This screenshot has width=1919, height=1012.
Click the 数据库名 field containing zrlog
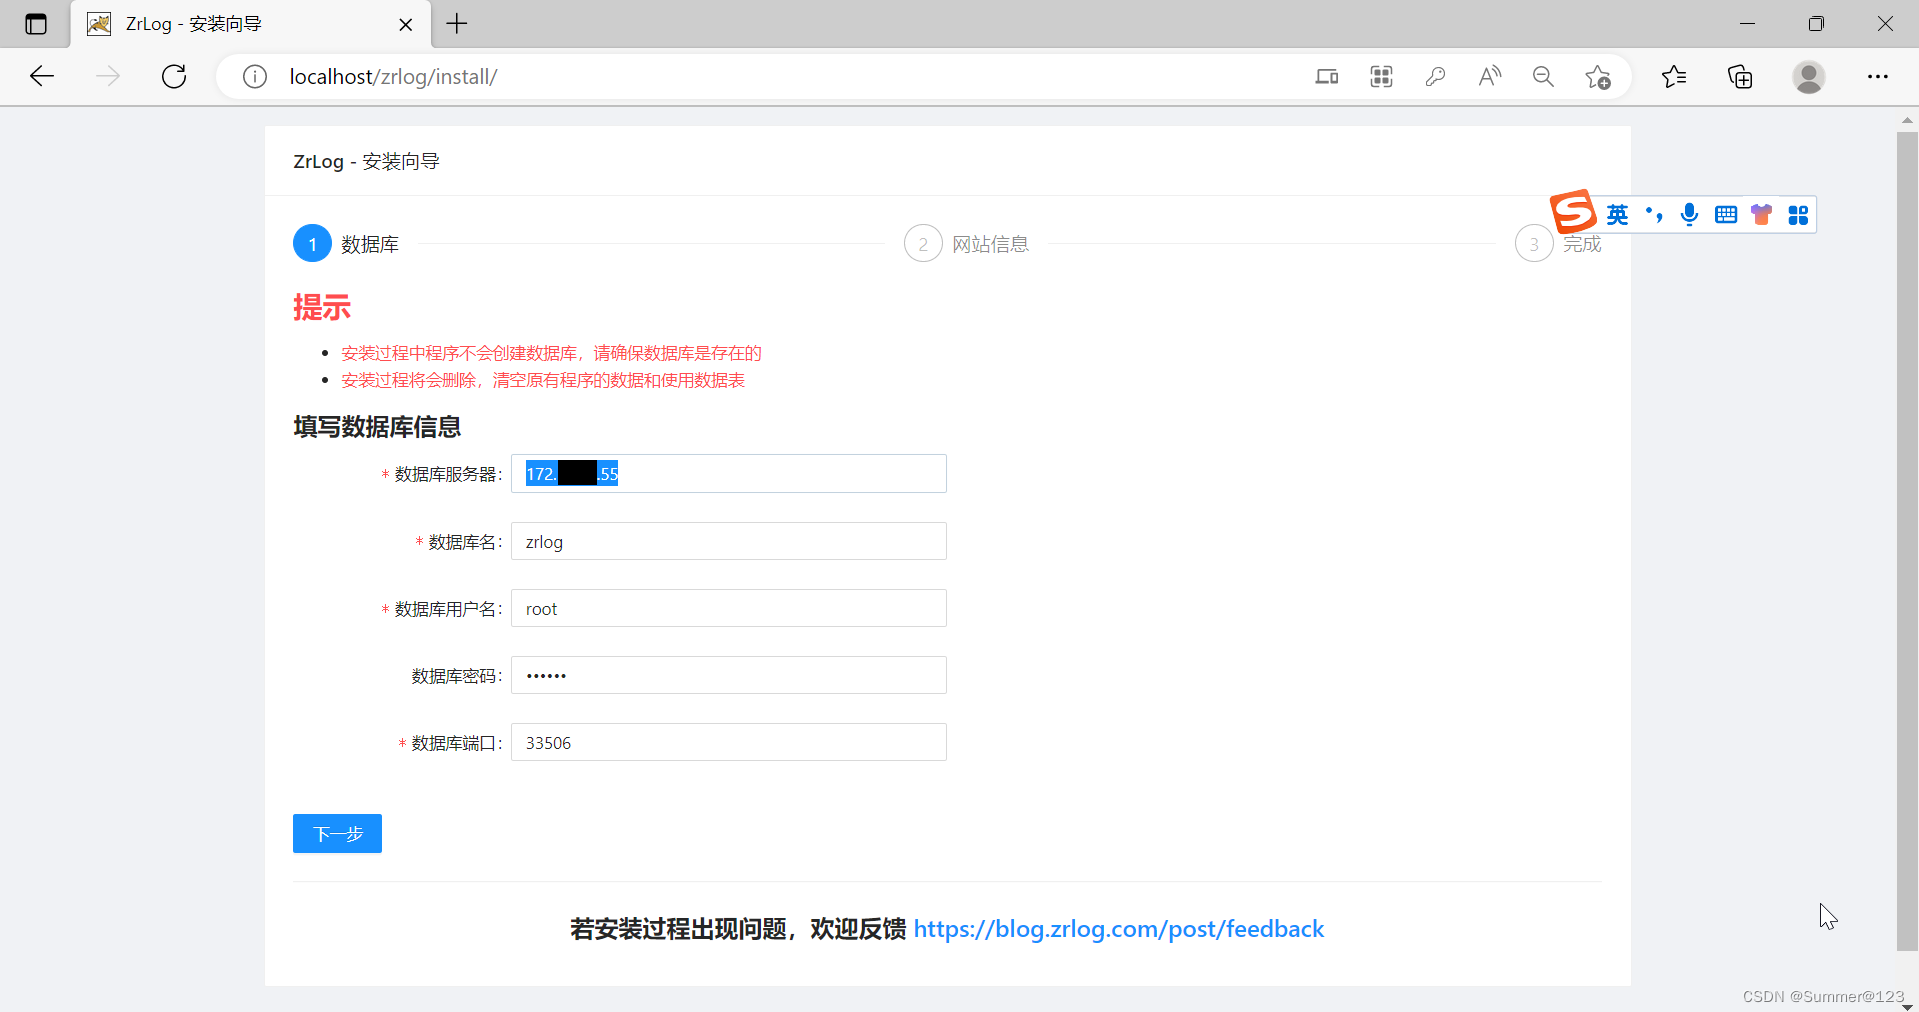pyautogui.click(x=728, y=541)
